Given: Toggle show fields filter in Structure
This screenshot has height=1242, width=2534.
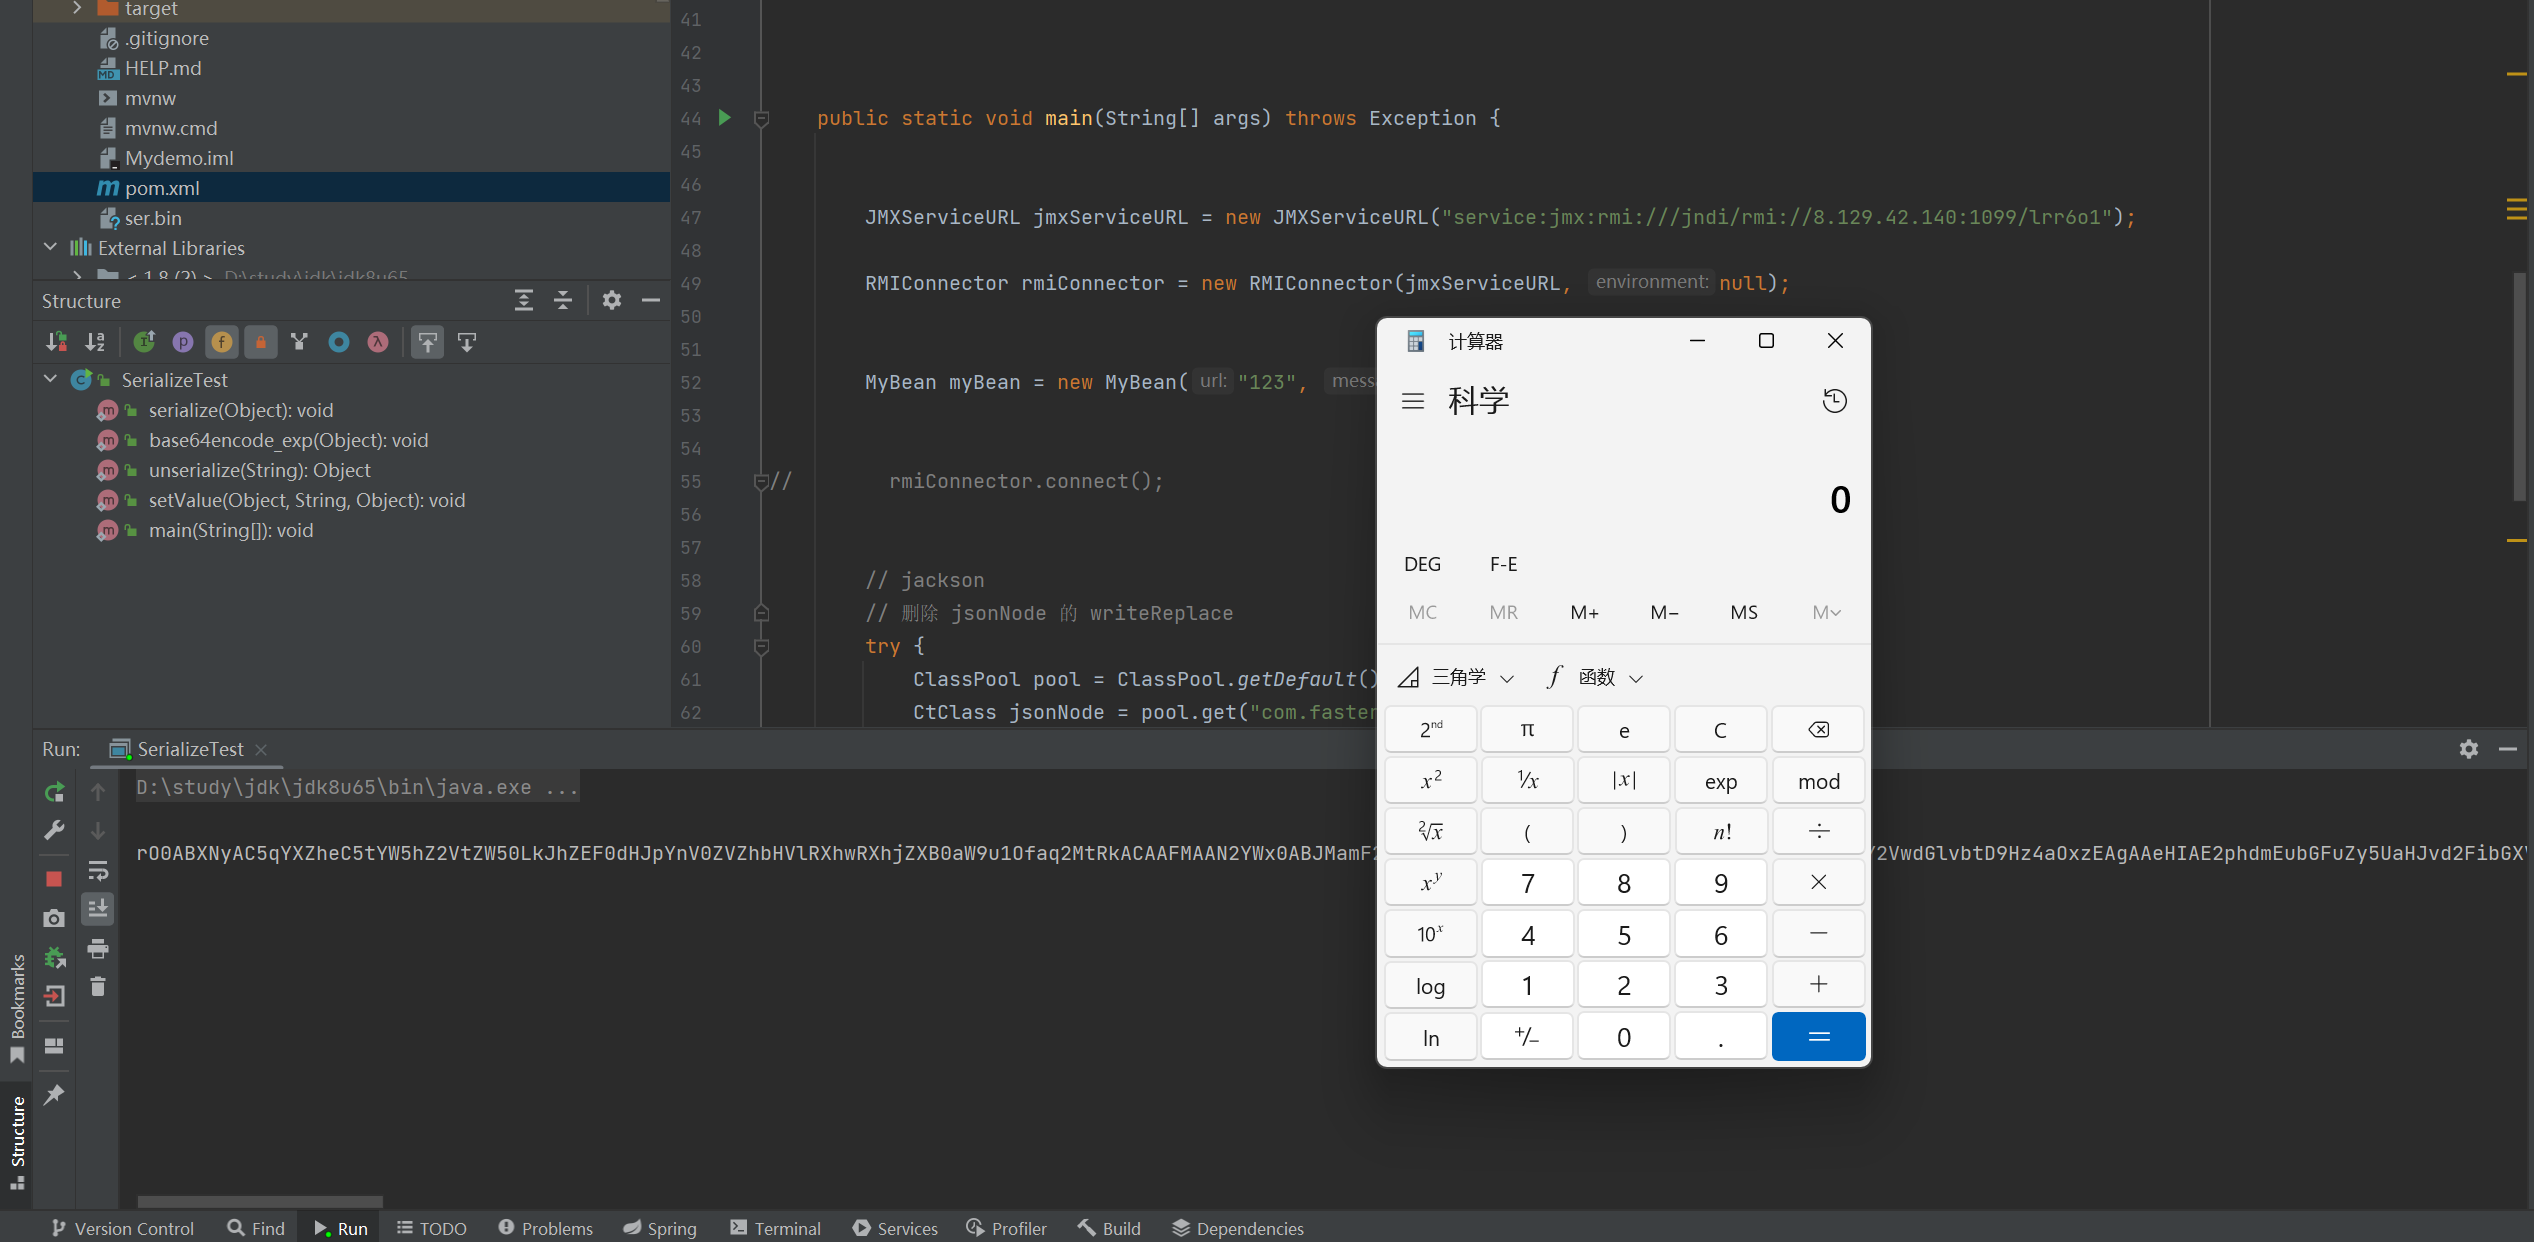Looking at the screenshot, I should [221, 342].
